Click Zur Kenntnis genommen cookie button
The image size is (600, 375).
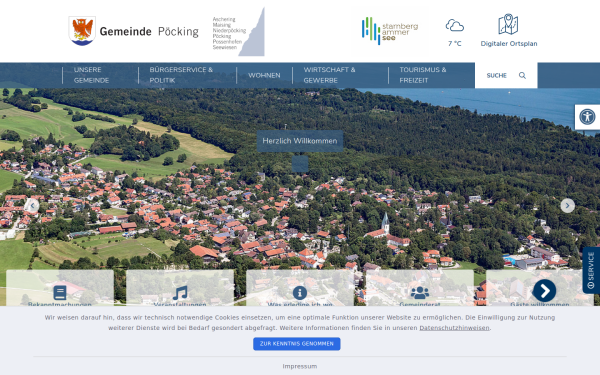(297, 344)
